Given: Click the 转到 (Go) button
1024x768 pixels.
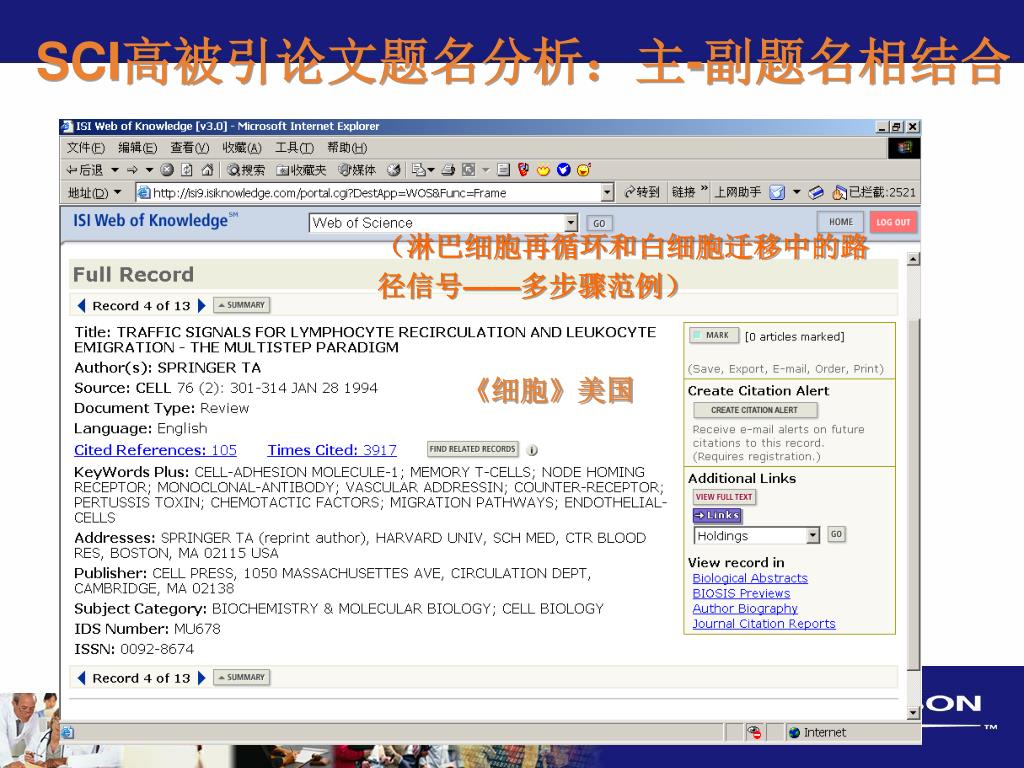Looking at the screenshot, I should pyautogui.click(x=642, y=193).
